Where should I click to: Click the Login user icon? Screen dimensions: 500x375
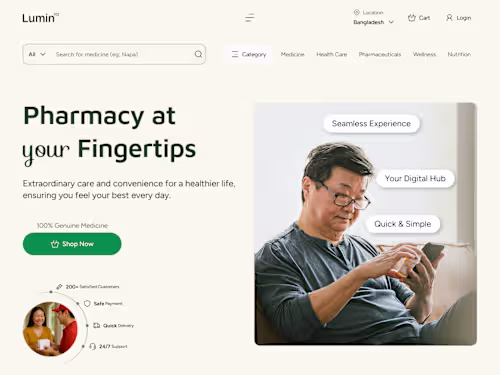(449, 18)
